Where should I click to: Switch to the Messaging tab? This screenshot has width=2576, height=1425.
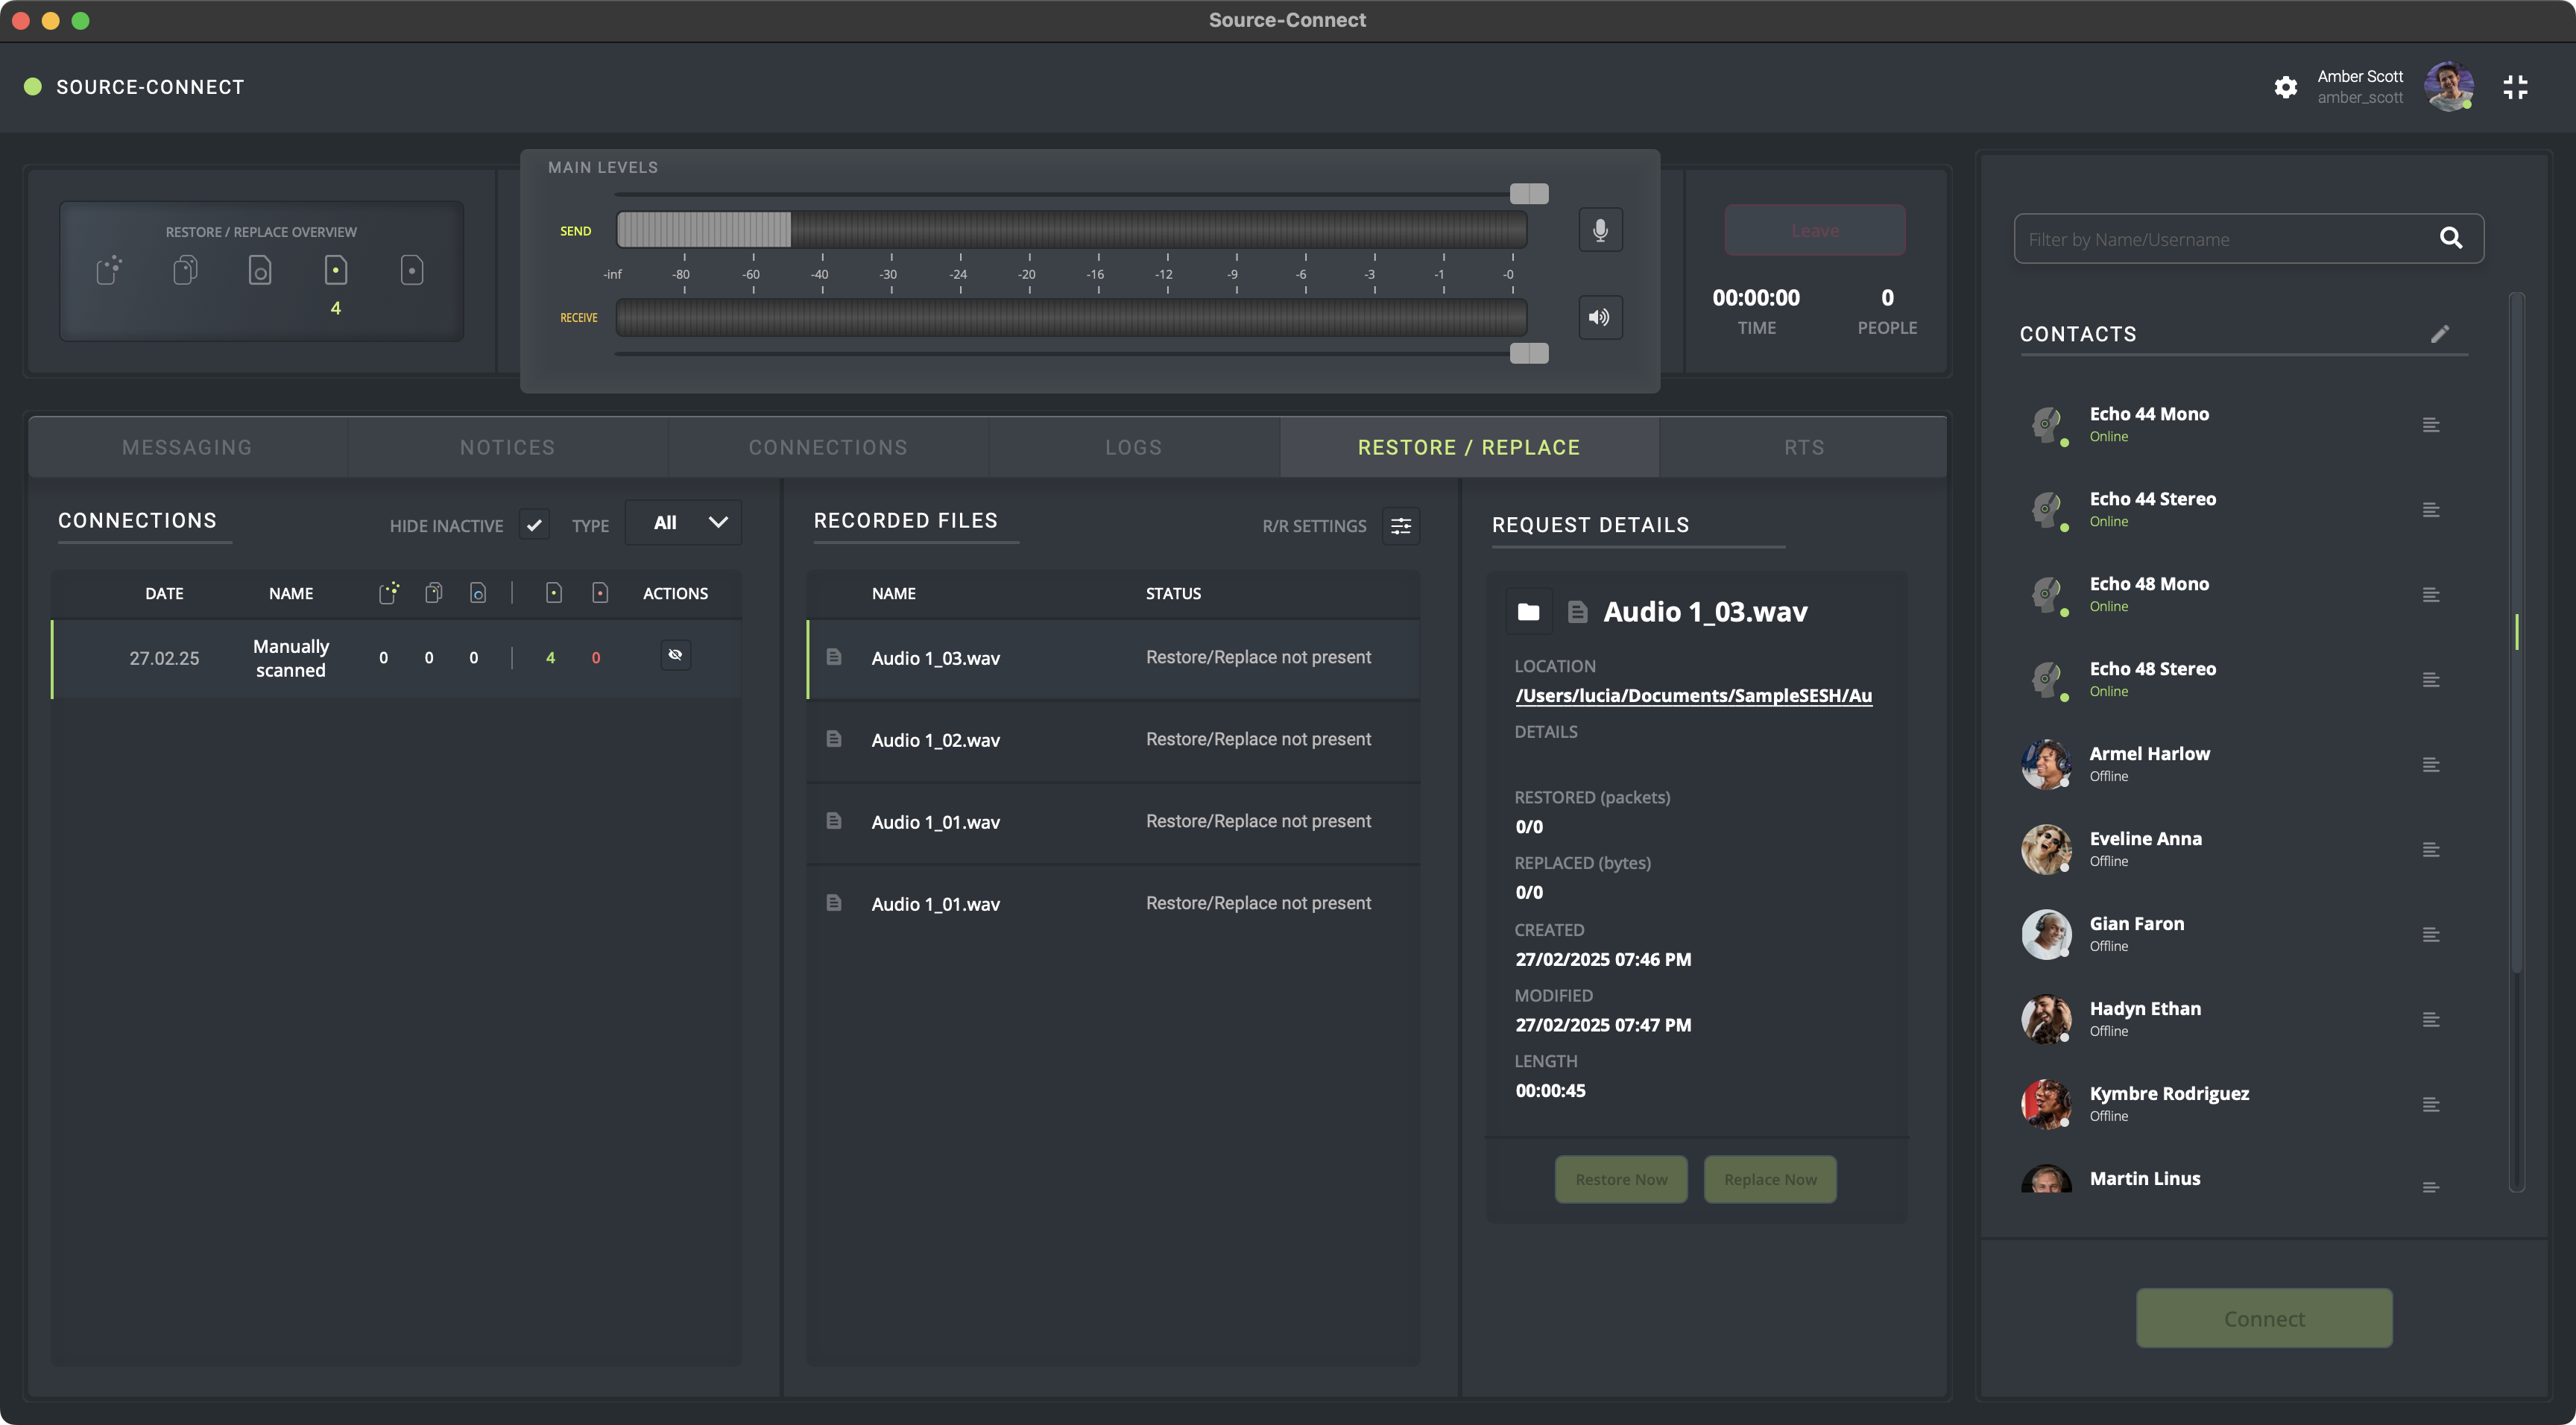187,447
